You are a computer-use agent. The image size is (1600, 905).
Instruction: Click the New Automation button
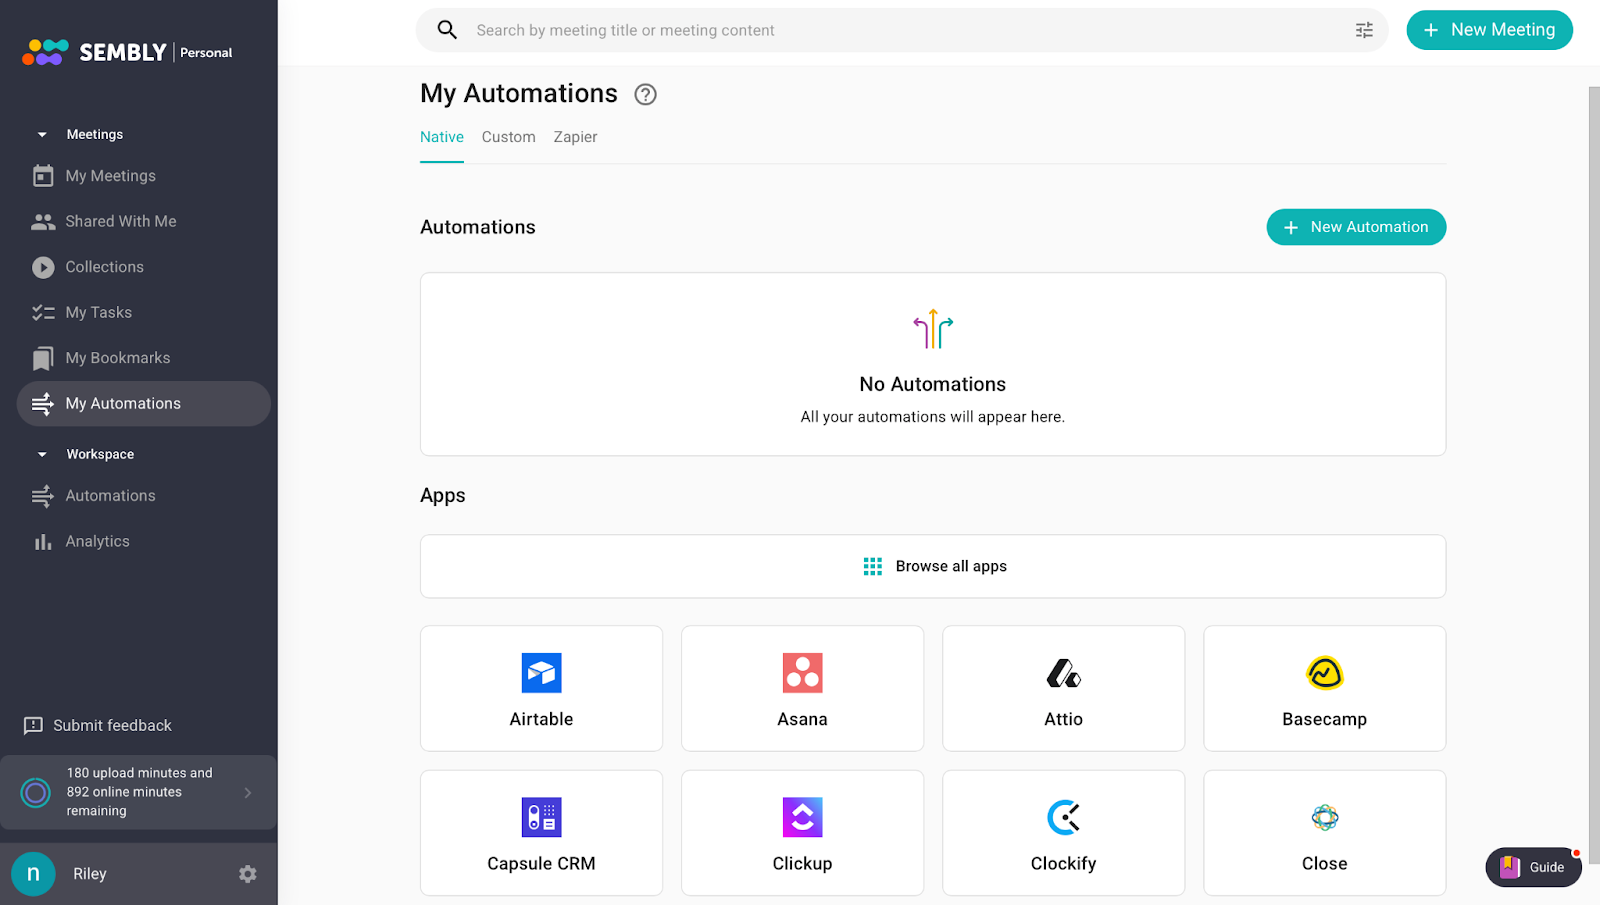click(x=1356, y=227)
